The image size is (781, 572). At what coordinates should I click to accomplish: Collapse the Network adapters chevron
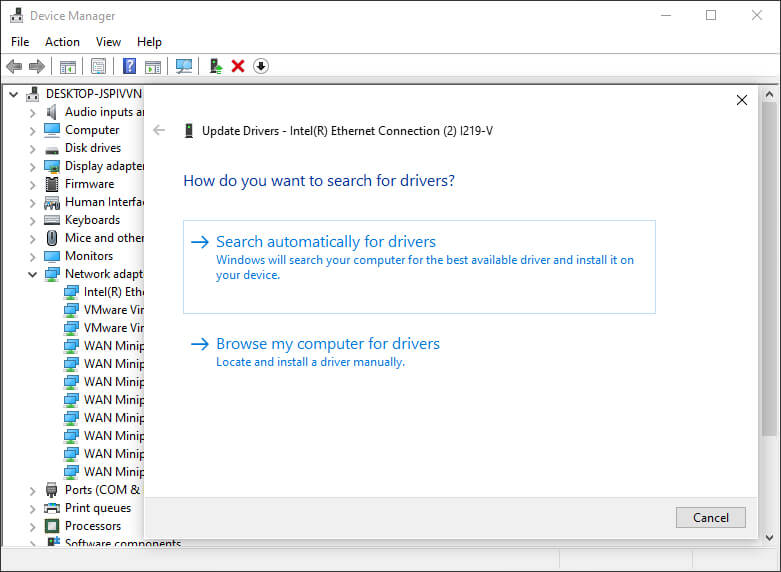tap(32, 275)
